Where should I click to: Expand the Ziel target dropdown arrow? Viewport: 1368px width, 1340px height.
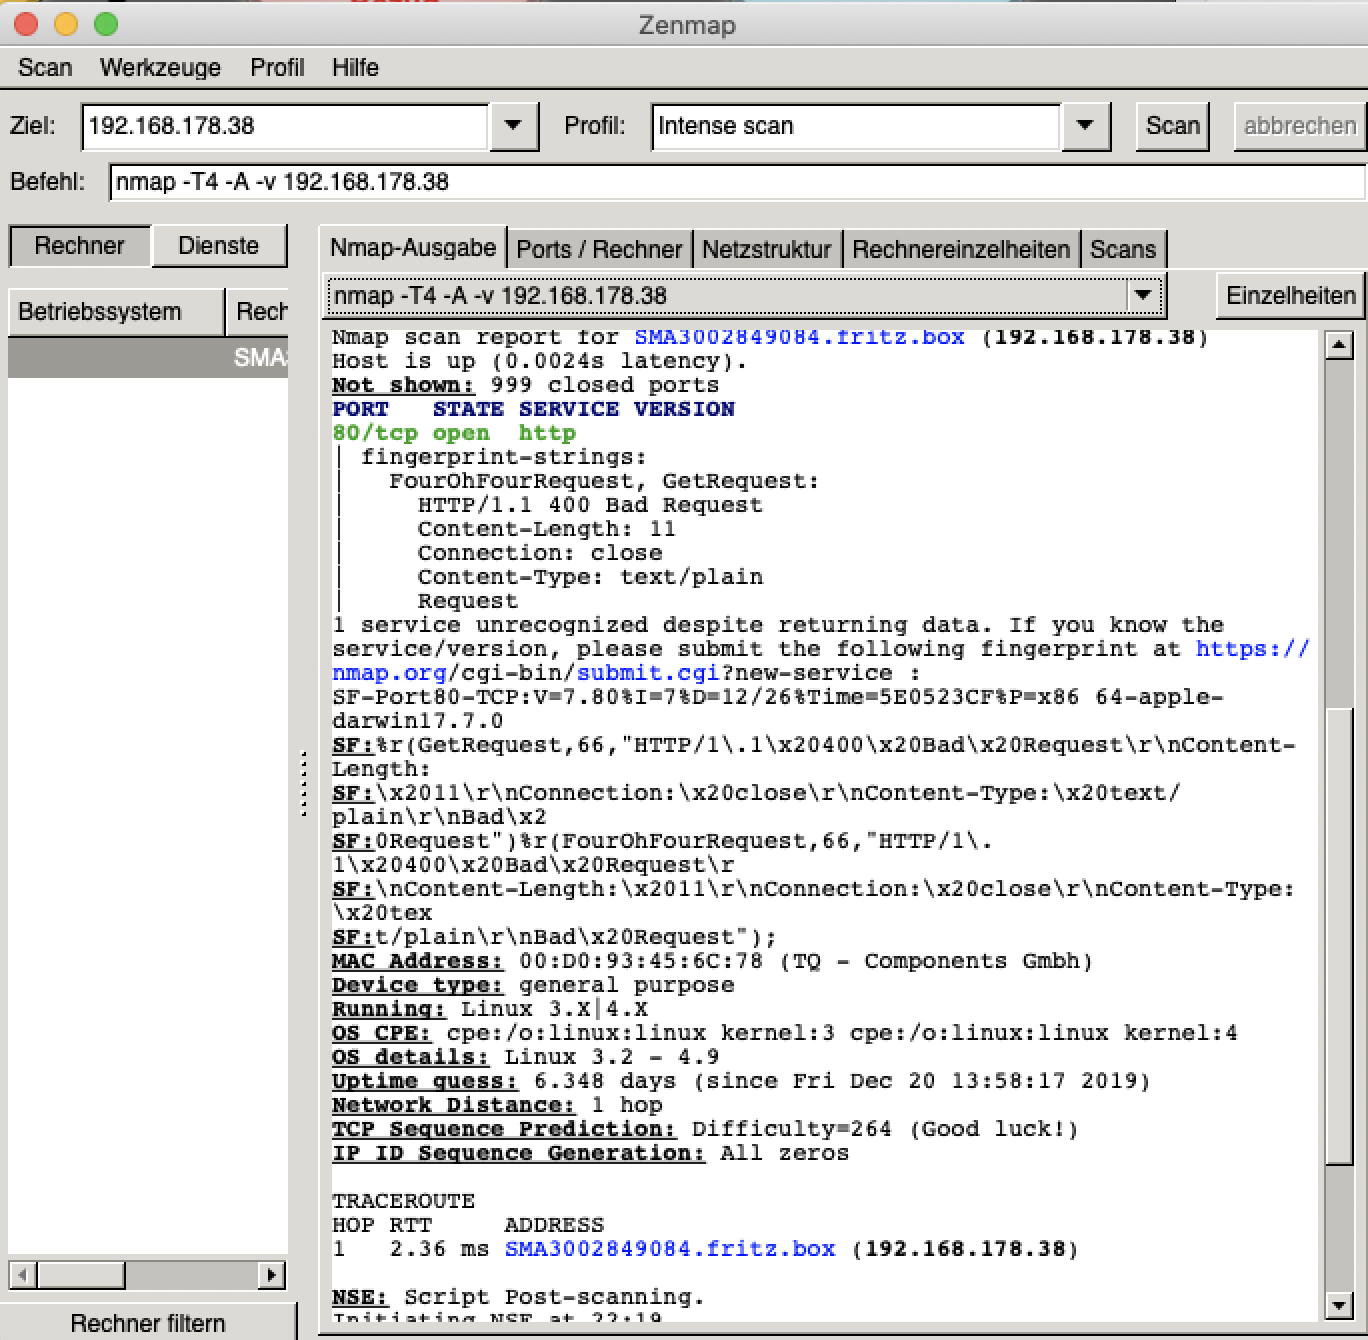click(513, 126)
